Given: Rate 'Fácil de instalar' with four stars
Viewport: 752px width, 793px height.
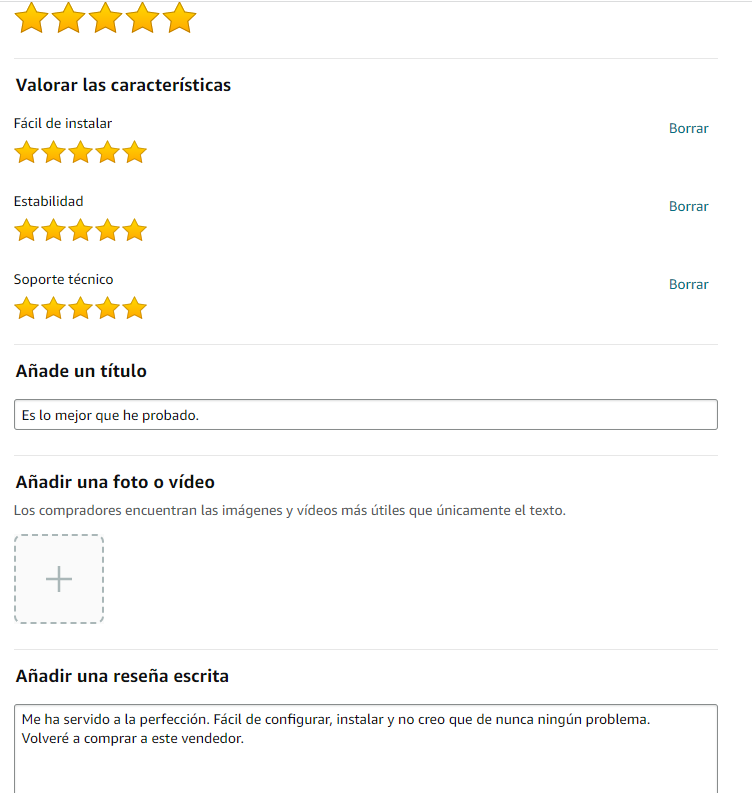Looking at the screenshot, I should pyautogui.click(x=107, y=153).
